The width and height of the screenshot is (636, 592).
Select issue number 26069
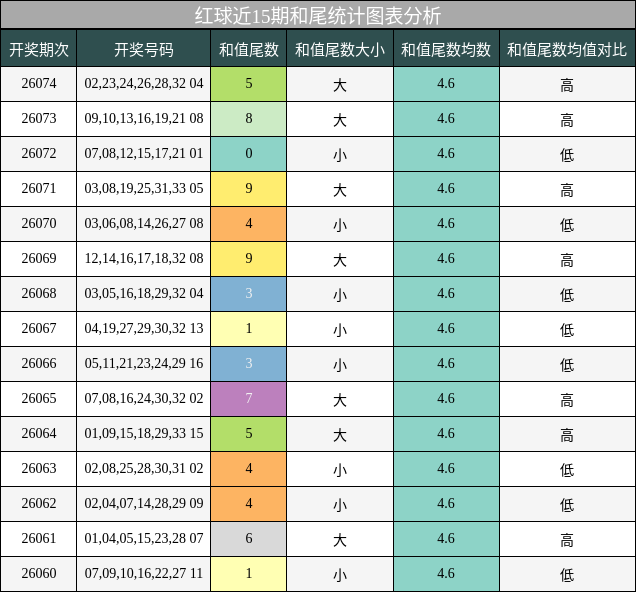pos(39,258)
